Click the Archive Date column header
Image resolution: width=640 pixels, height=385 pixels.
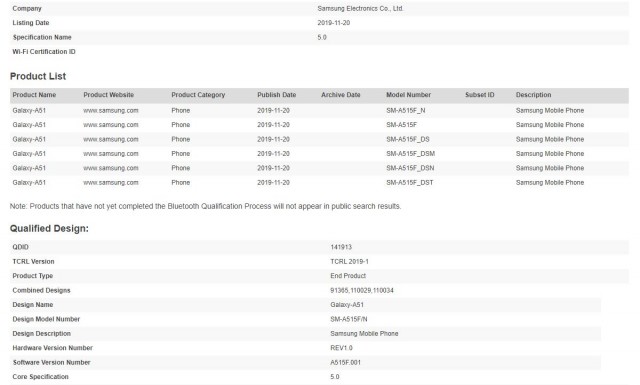click(x=341, y=95)
